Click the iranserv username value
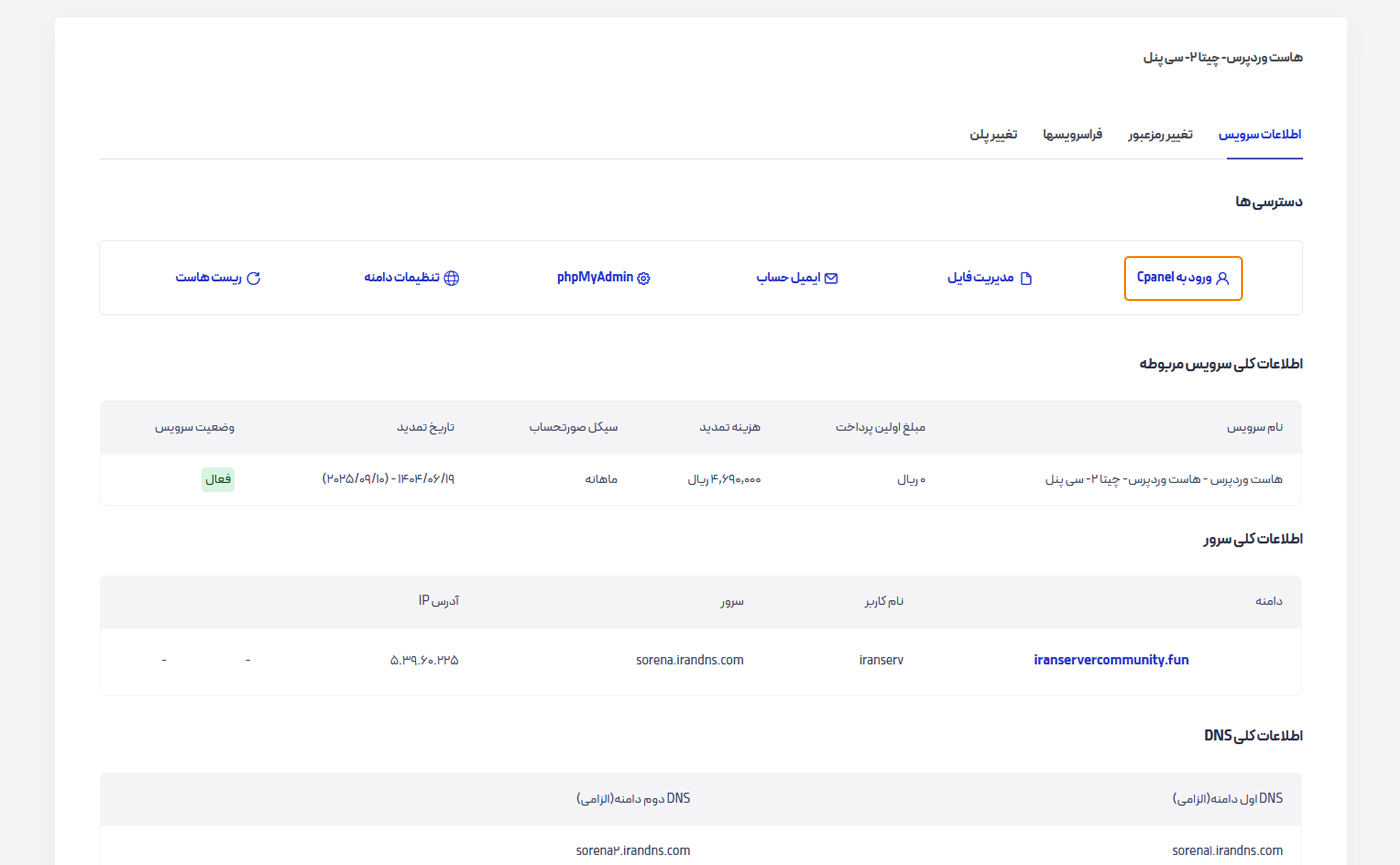Screen dimensions: 1400x865 [x=881, y=660]
